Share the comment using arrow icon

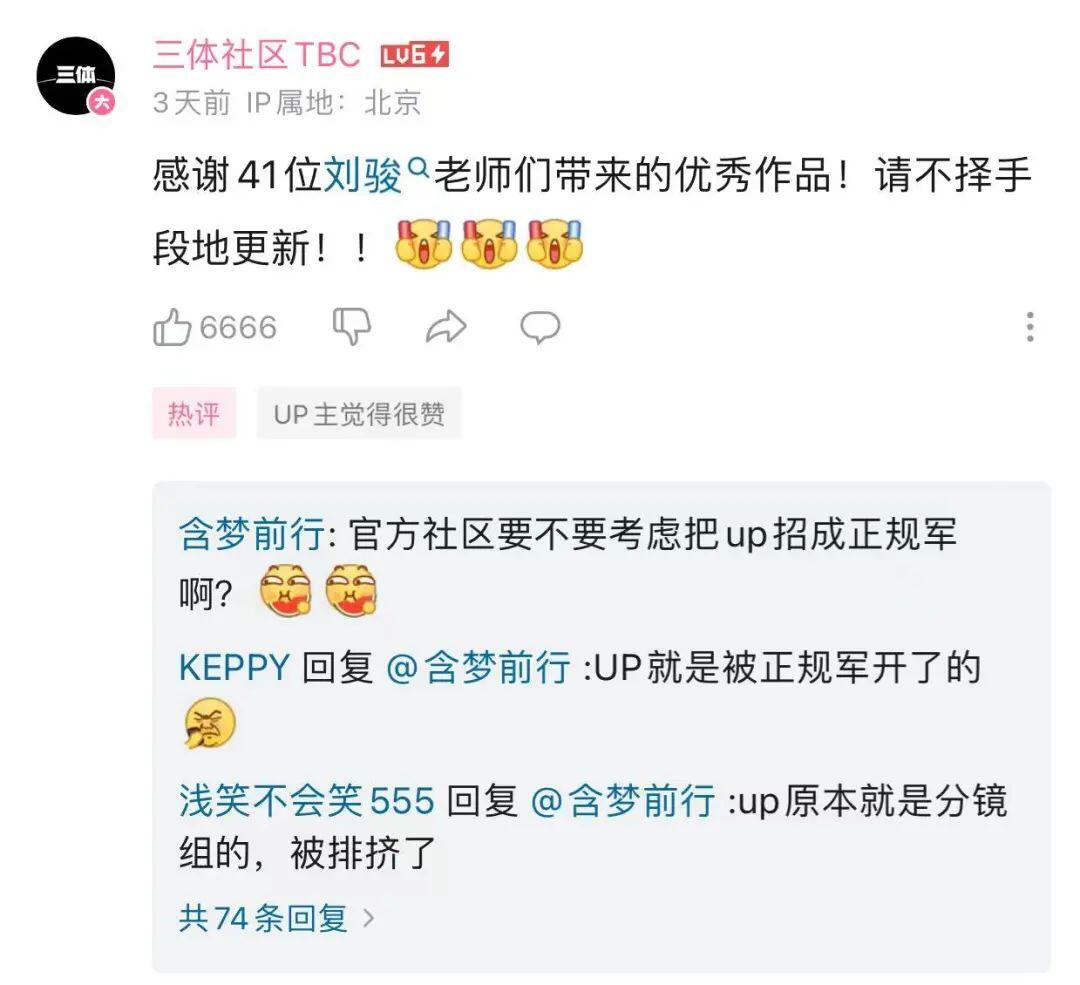coord(446,326)
